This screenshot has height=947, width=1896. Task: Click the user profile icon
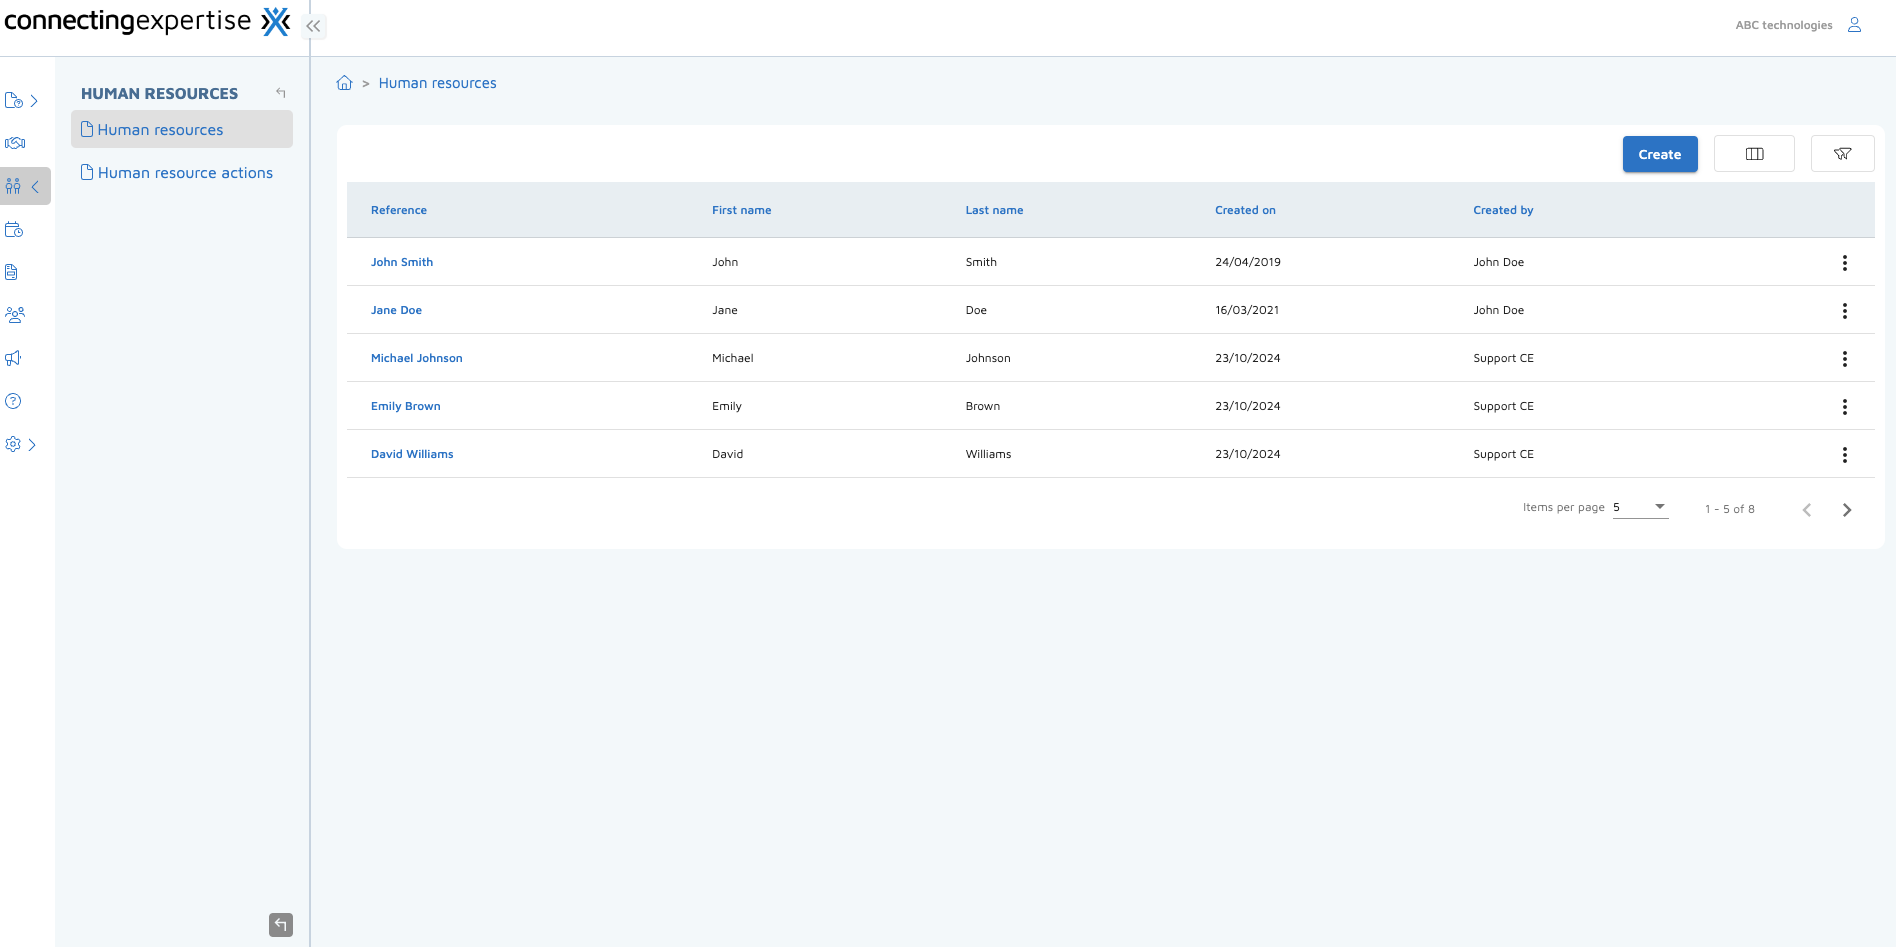pos(1854,25)
